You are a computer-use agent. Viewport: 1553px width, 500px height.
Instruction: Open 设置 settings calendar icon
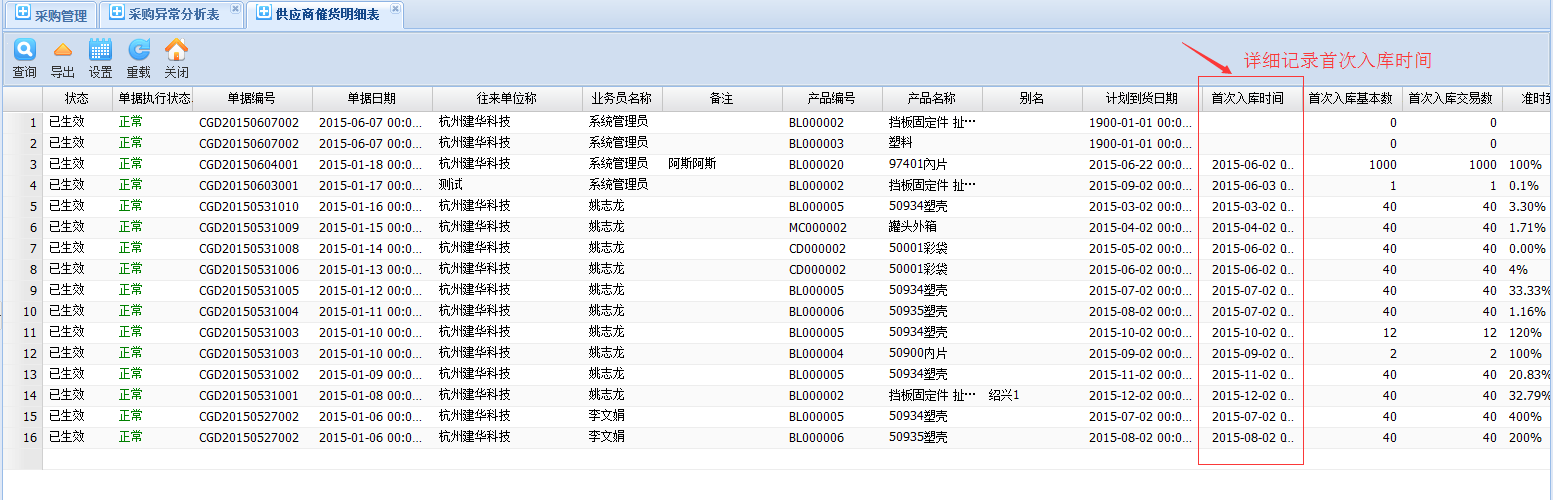[x=100, y=50]
